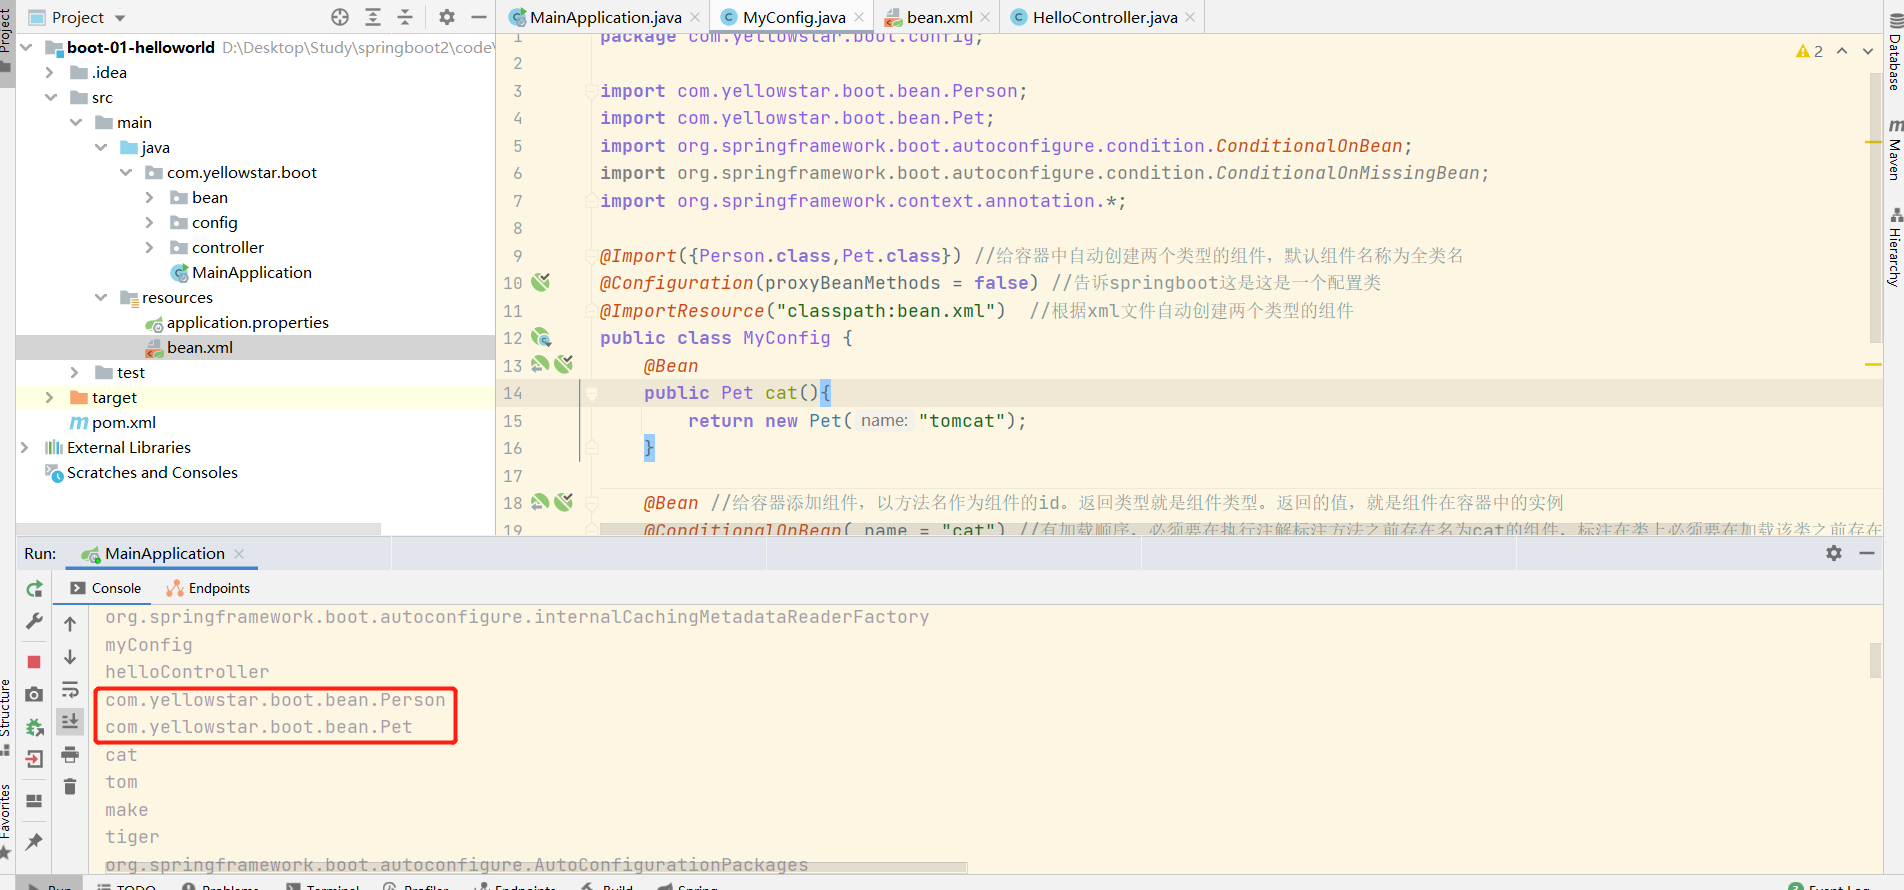This screenshot has width=1904, height=890.
Task: Collapse the main folder
Action: click(76, 122)
